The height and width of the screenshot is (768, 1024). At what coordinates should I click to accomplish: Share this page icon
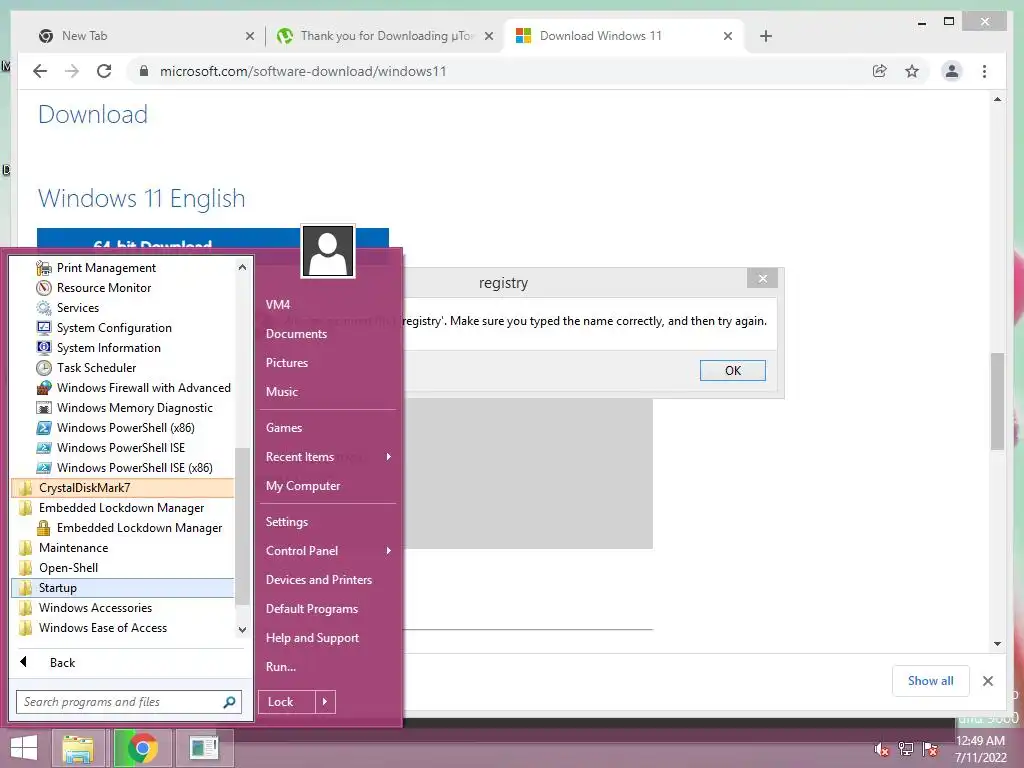[880, 71]
